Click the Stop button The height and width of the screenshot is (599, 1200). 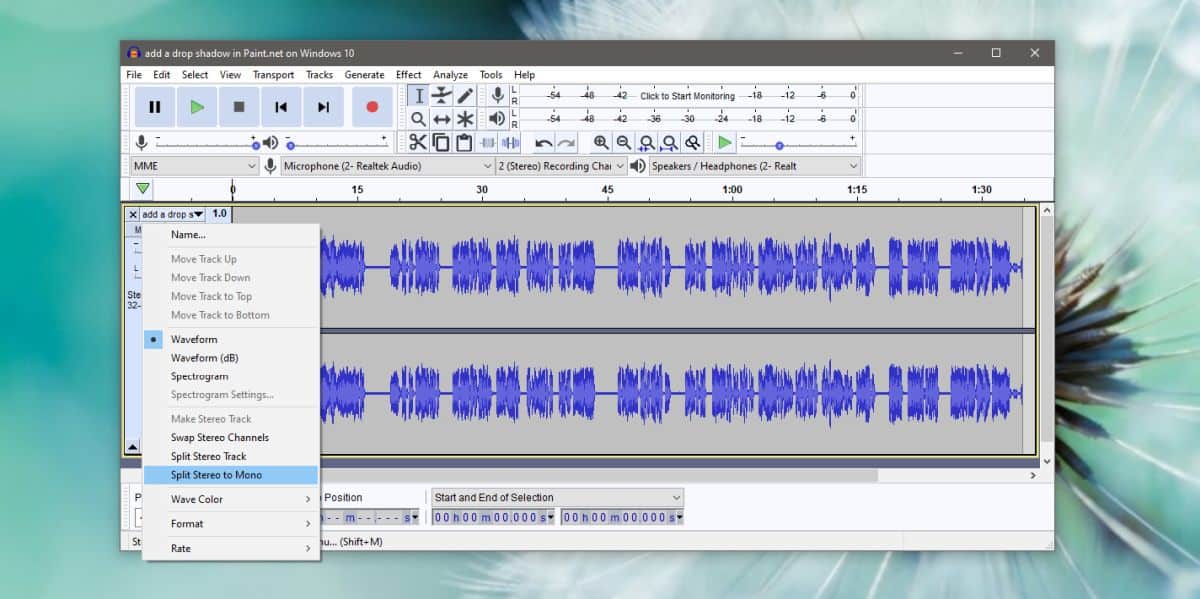pos(239,107)
